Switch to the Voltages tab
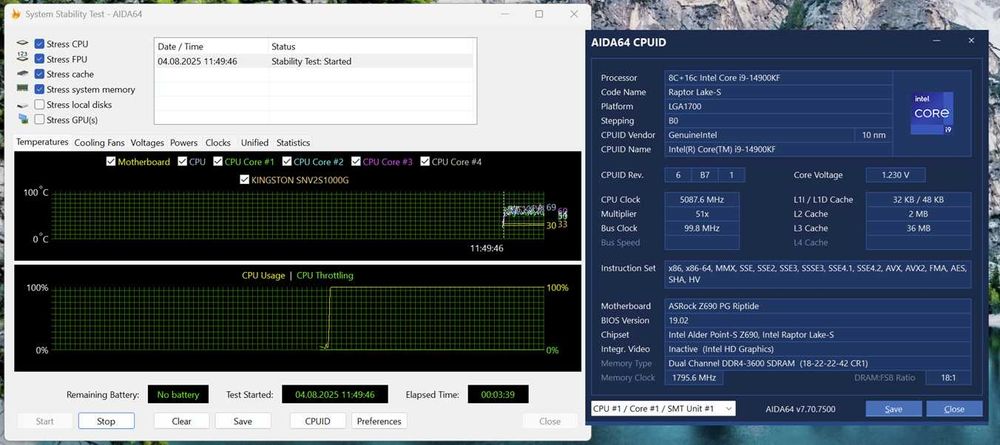 (x=147, y=143)
